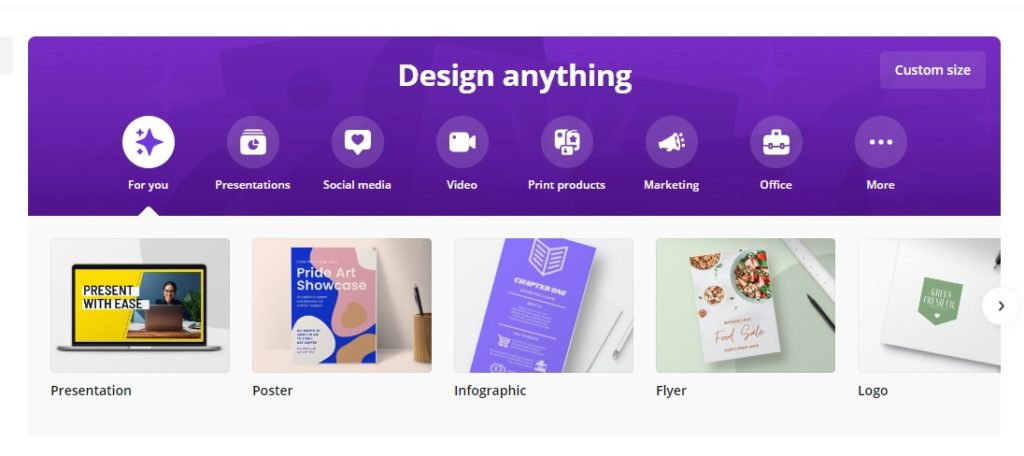Click the Presentation label text
Viewport: 1024px width, 456px height.
click(91, 391)
